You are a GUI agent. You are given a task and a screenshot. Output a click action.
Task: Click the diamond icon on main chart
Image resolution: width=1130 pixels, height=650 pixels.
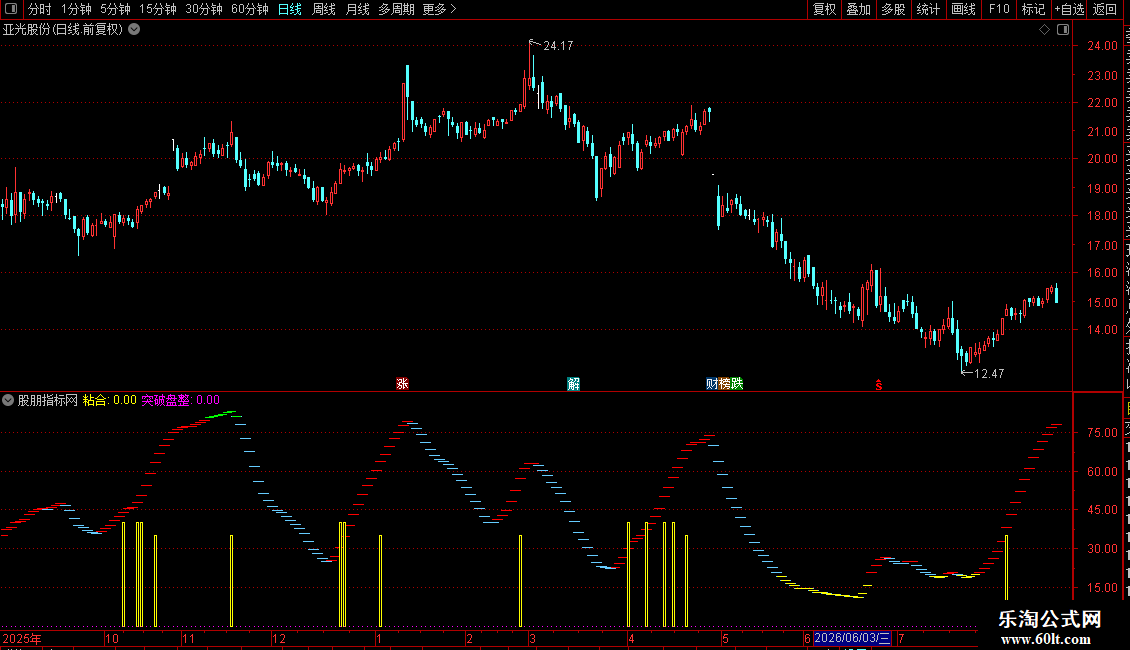tap(1044, 30)
